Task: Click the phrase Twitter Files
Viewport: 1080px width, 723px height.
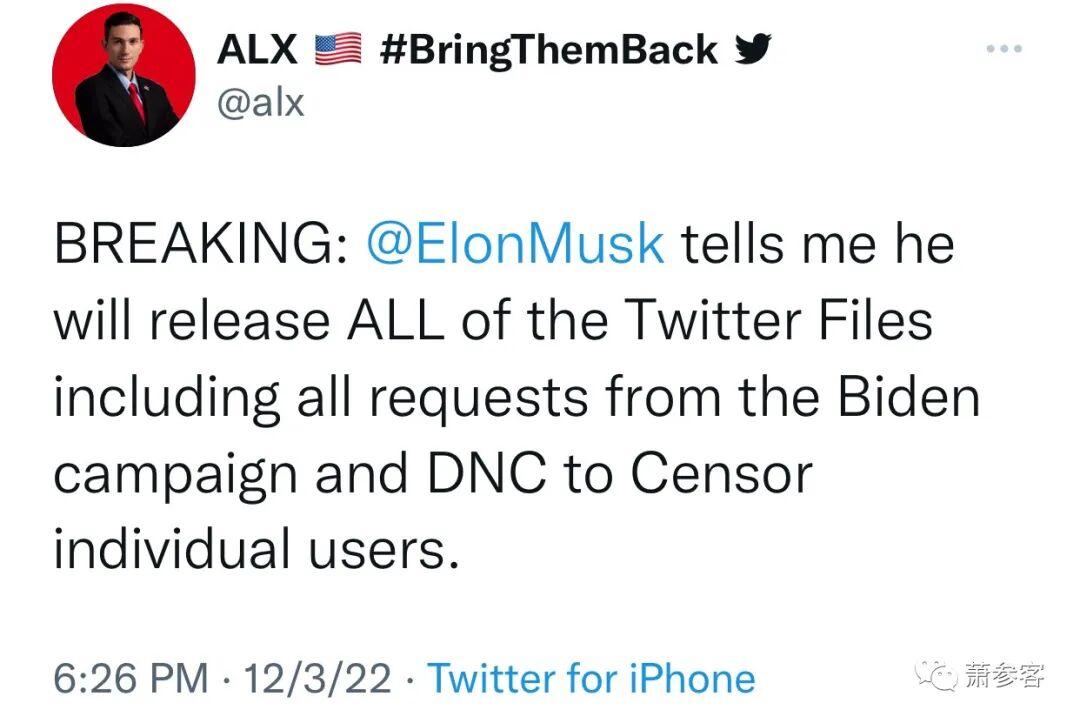Action: [x=779, y=322]
